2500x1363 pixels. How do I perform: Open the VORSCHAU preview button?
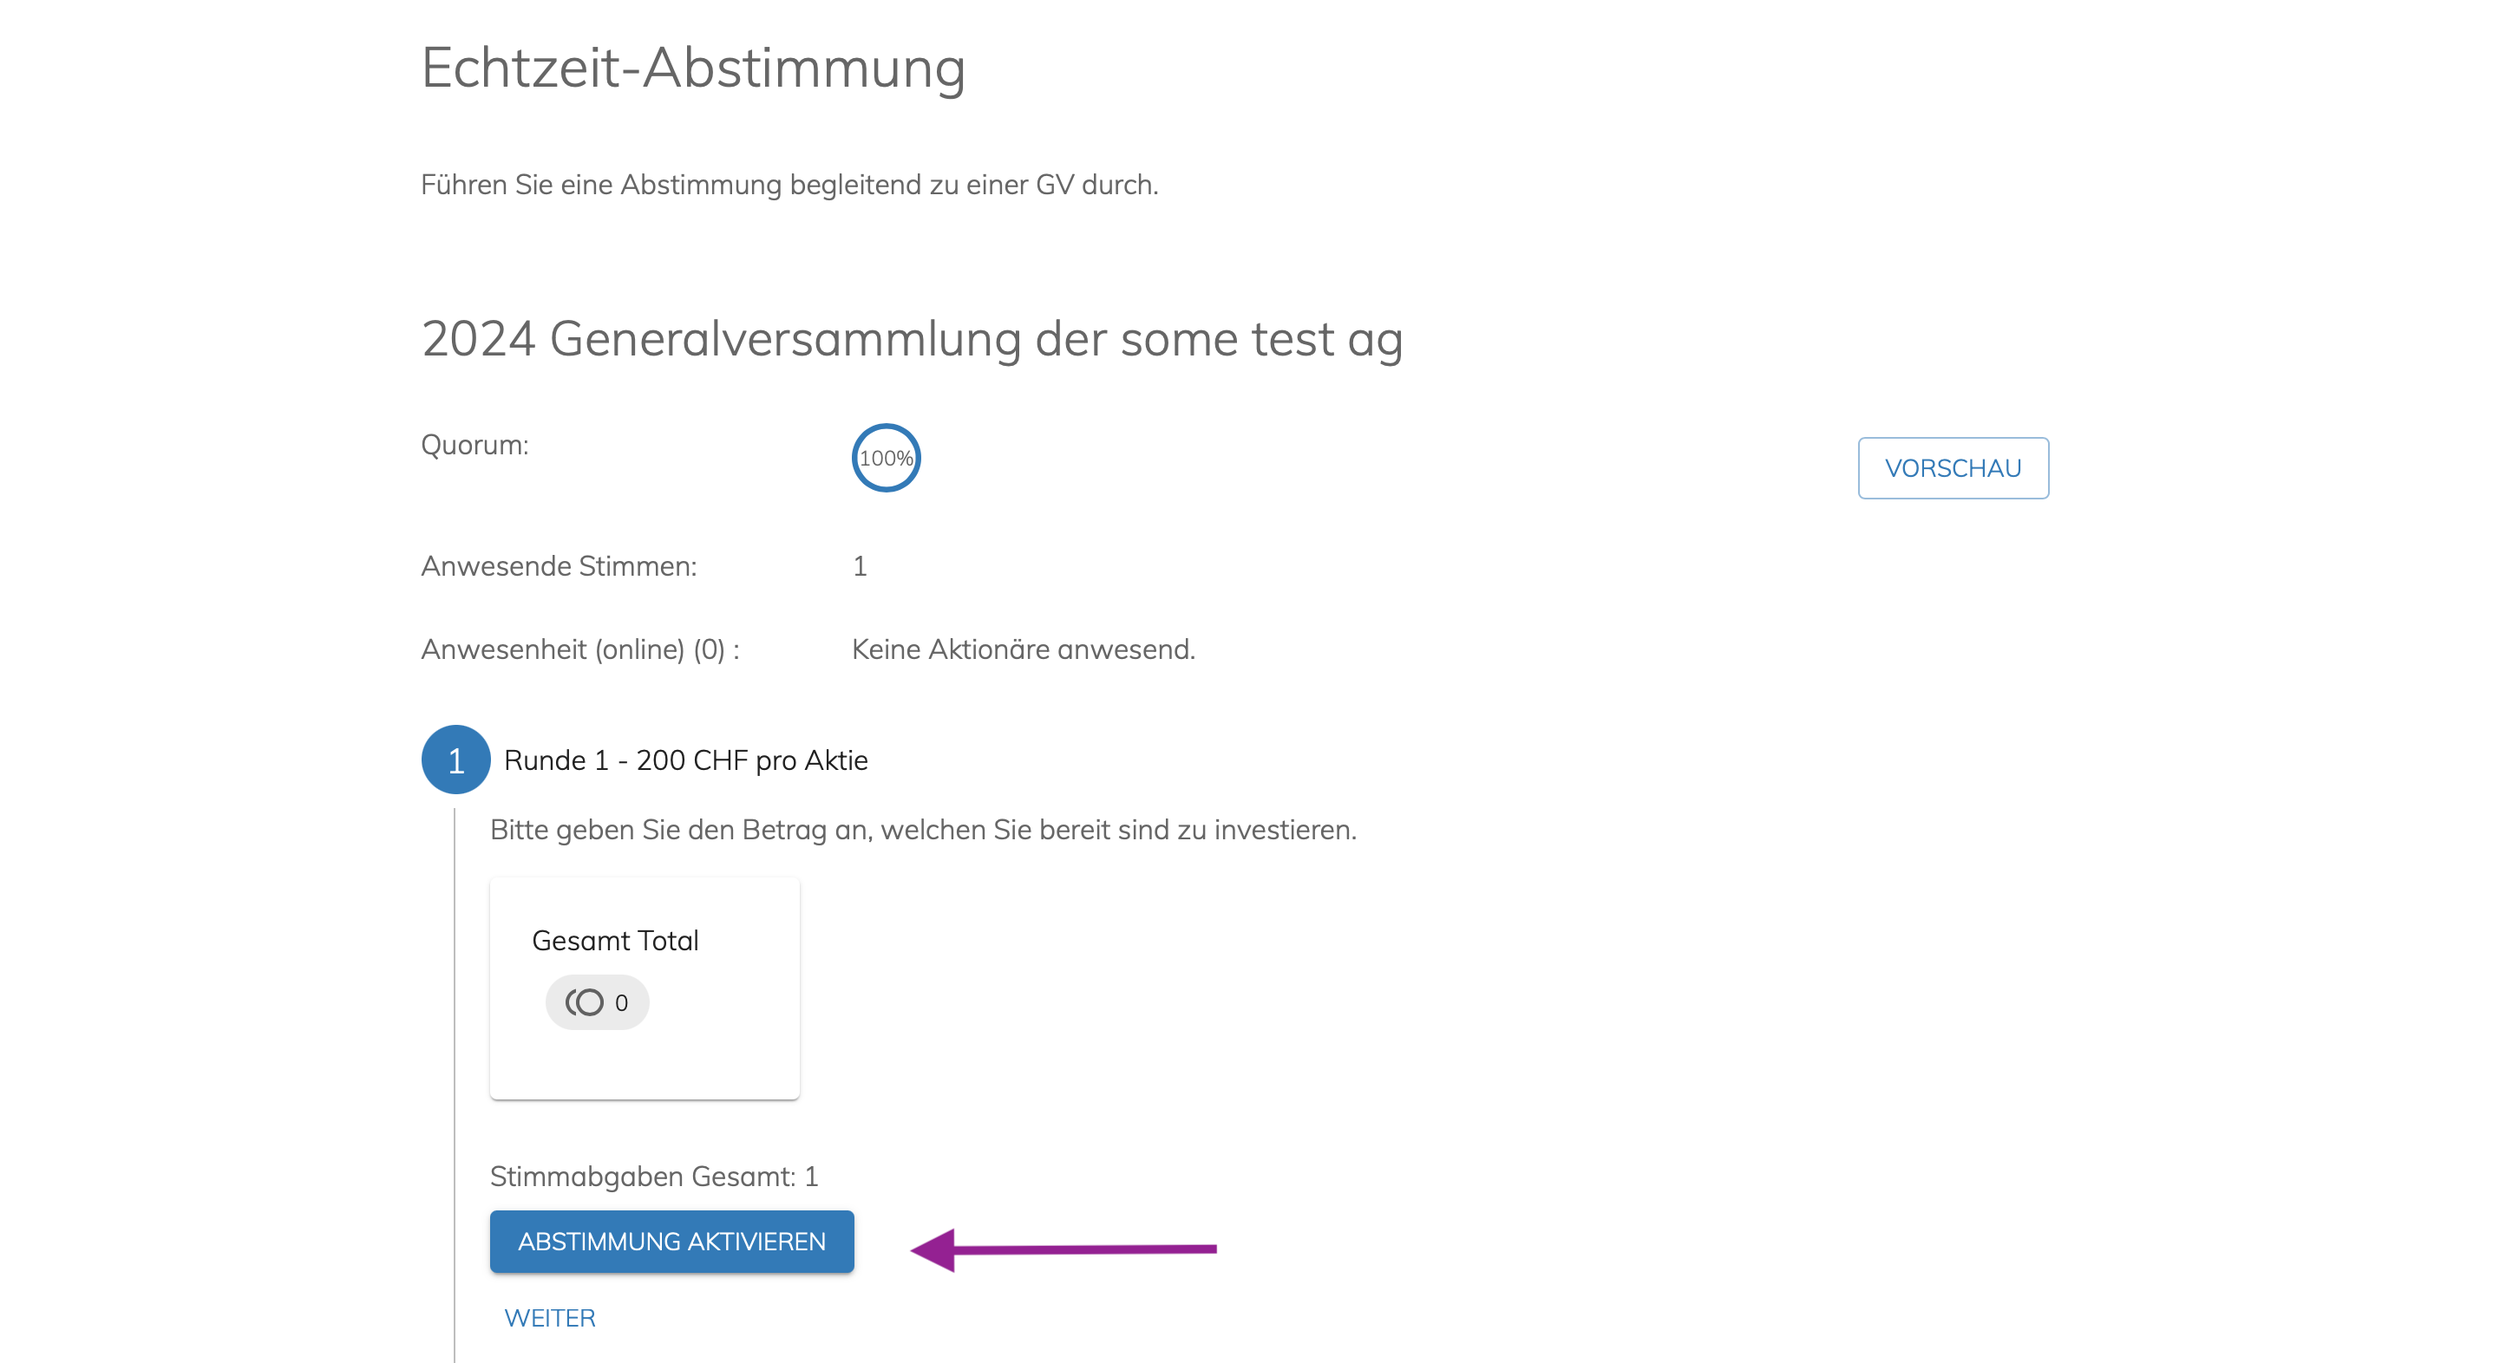click(1952, 468)
